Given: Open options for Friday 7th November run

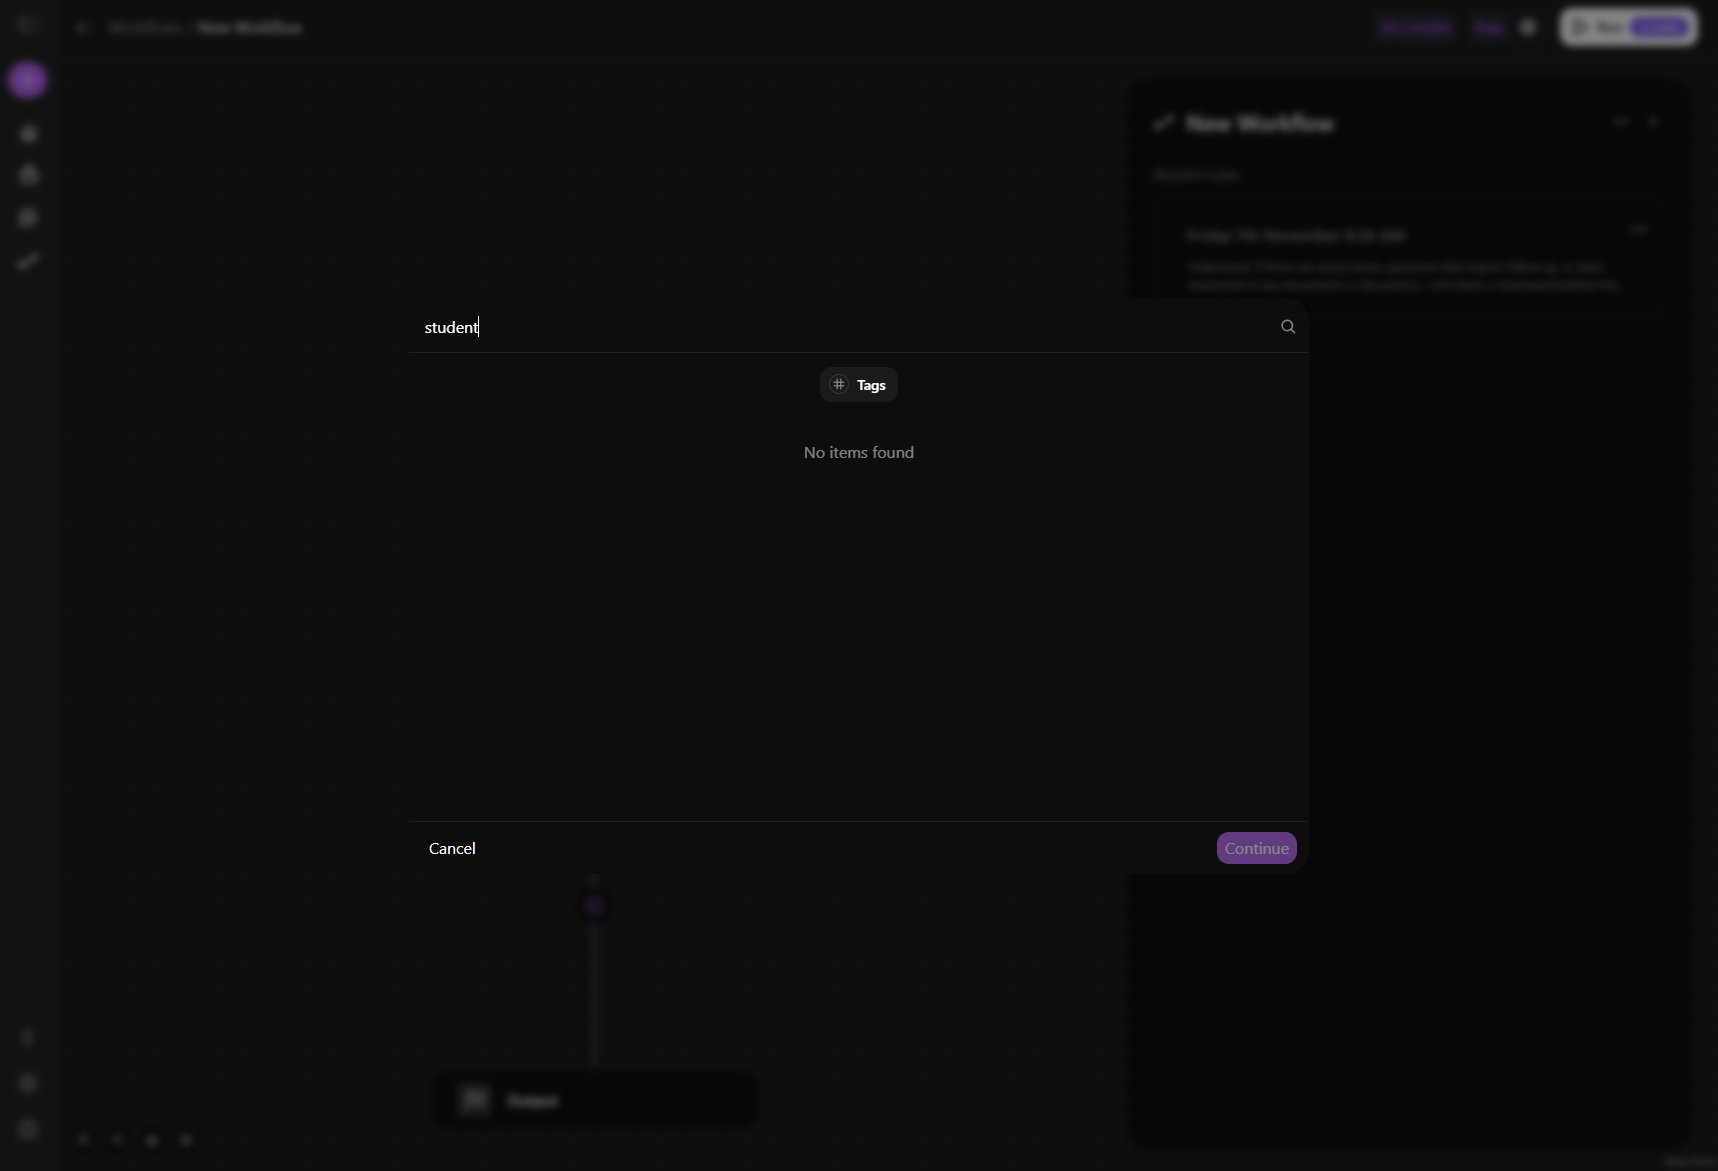Looking at the screenshot, I should click(1639, 230).
